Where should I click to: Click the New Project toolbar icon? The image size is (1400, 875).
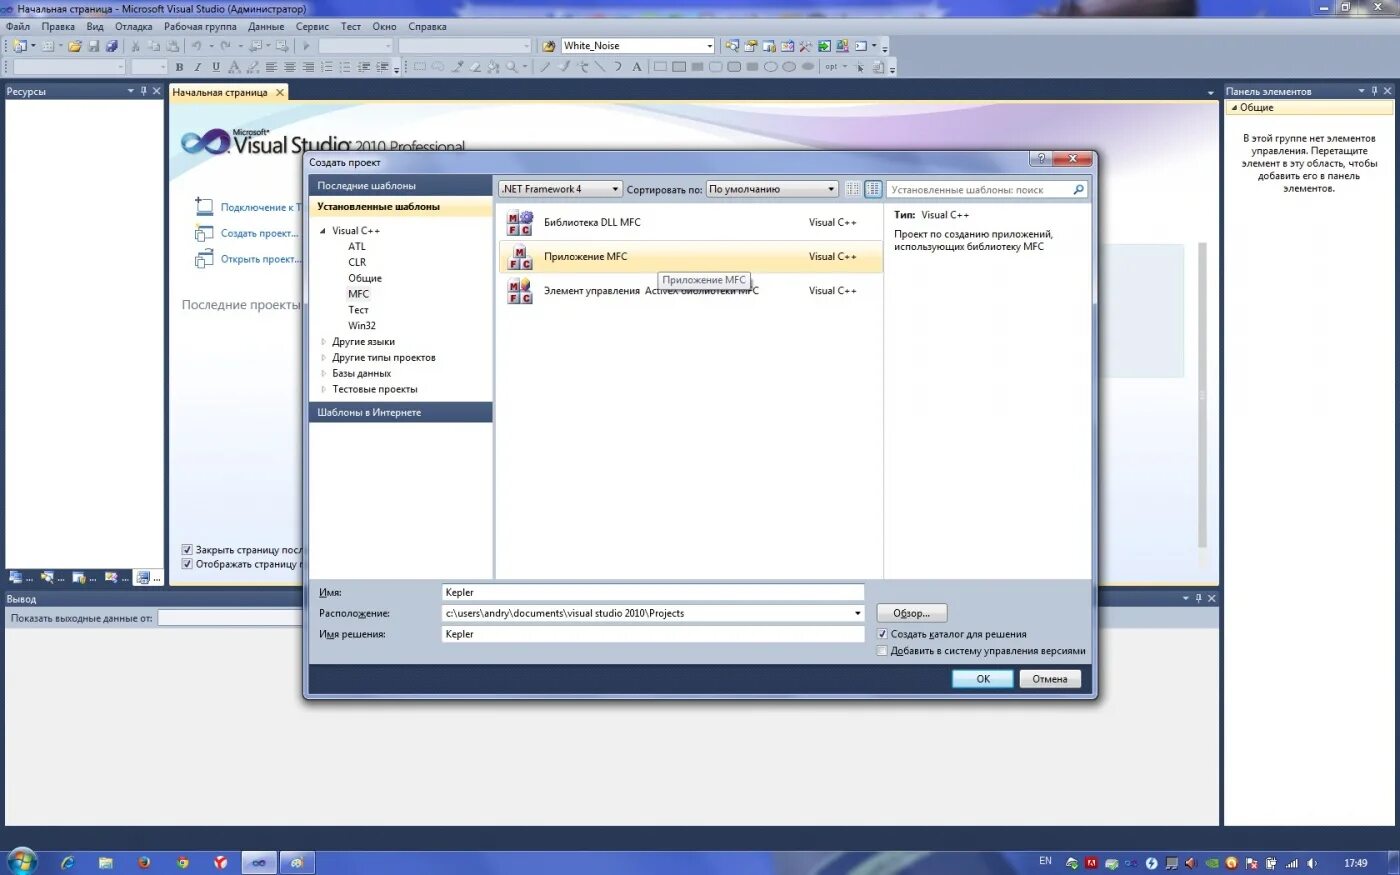point(19,46)
